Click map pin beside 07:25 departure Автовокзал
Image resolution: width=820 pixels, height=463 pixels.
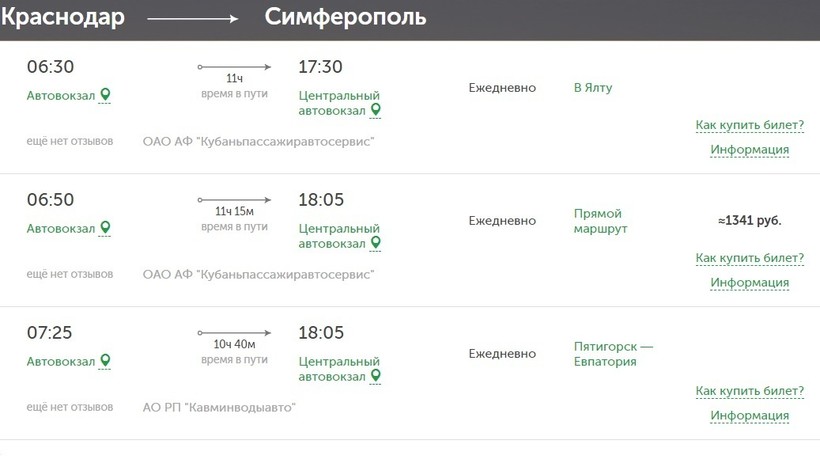coord(105,361)
